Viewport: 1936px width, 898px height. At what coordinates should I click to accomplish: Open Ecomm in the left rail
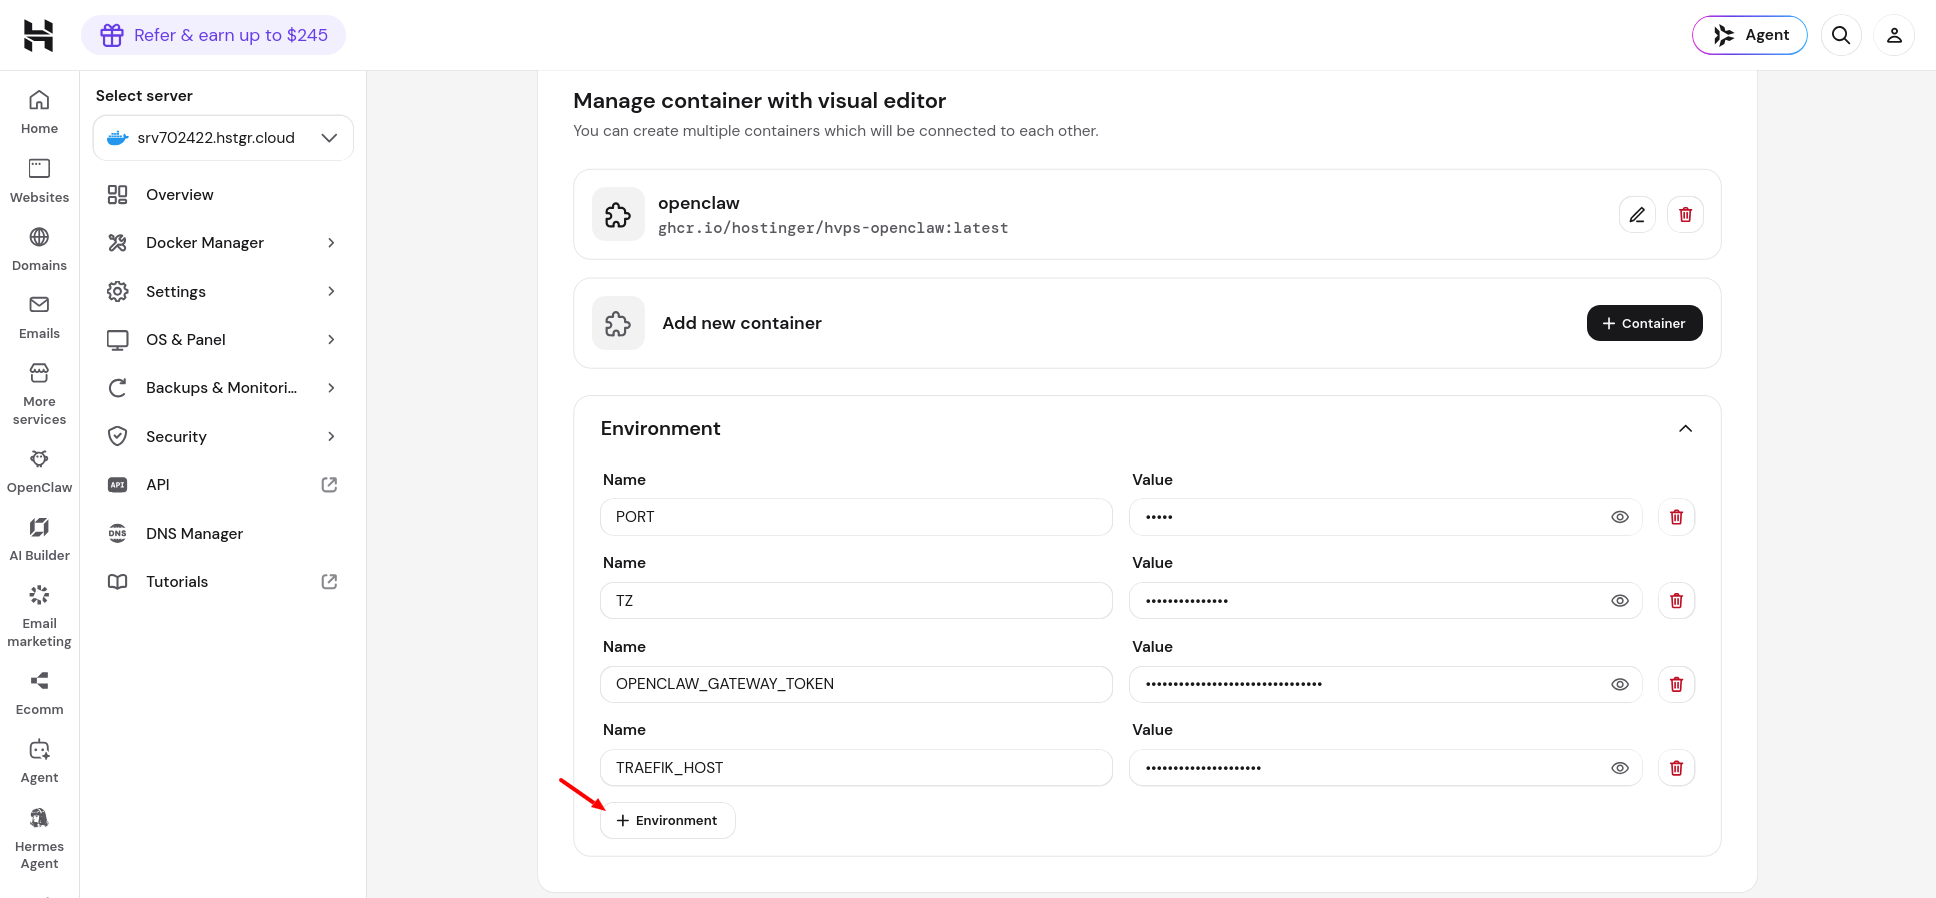pyautogui.click(x=39, y=693)
